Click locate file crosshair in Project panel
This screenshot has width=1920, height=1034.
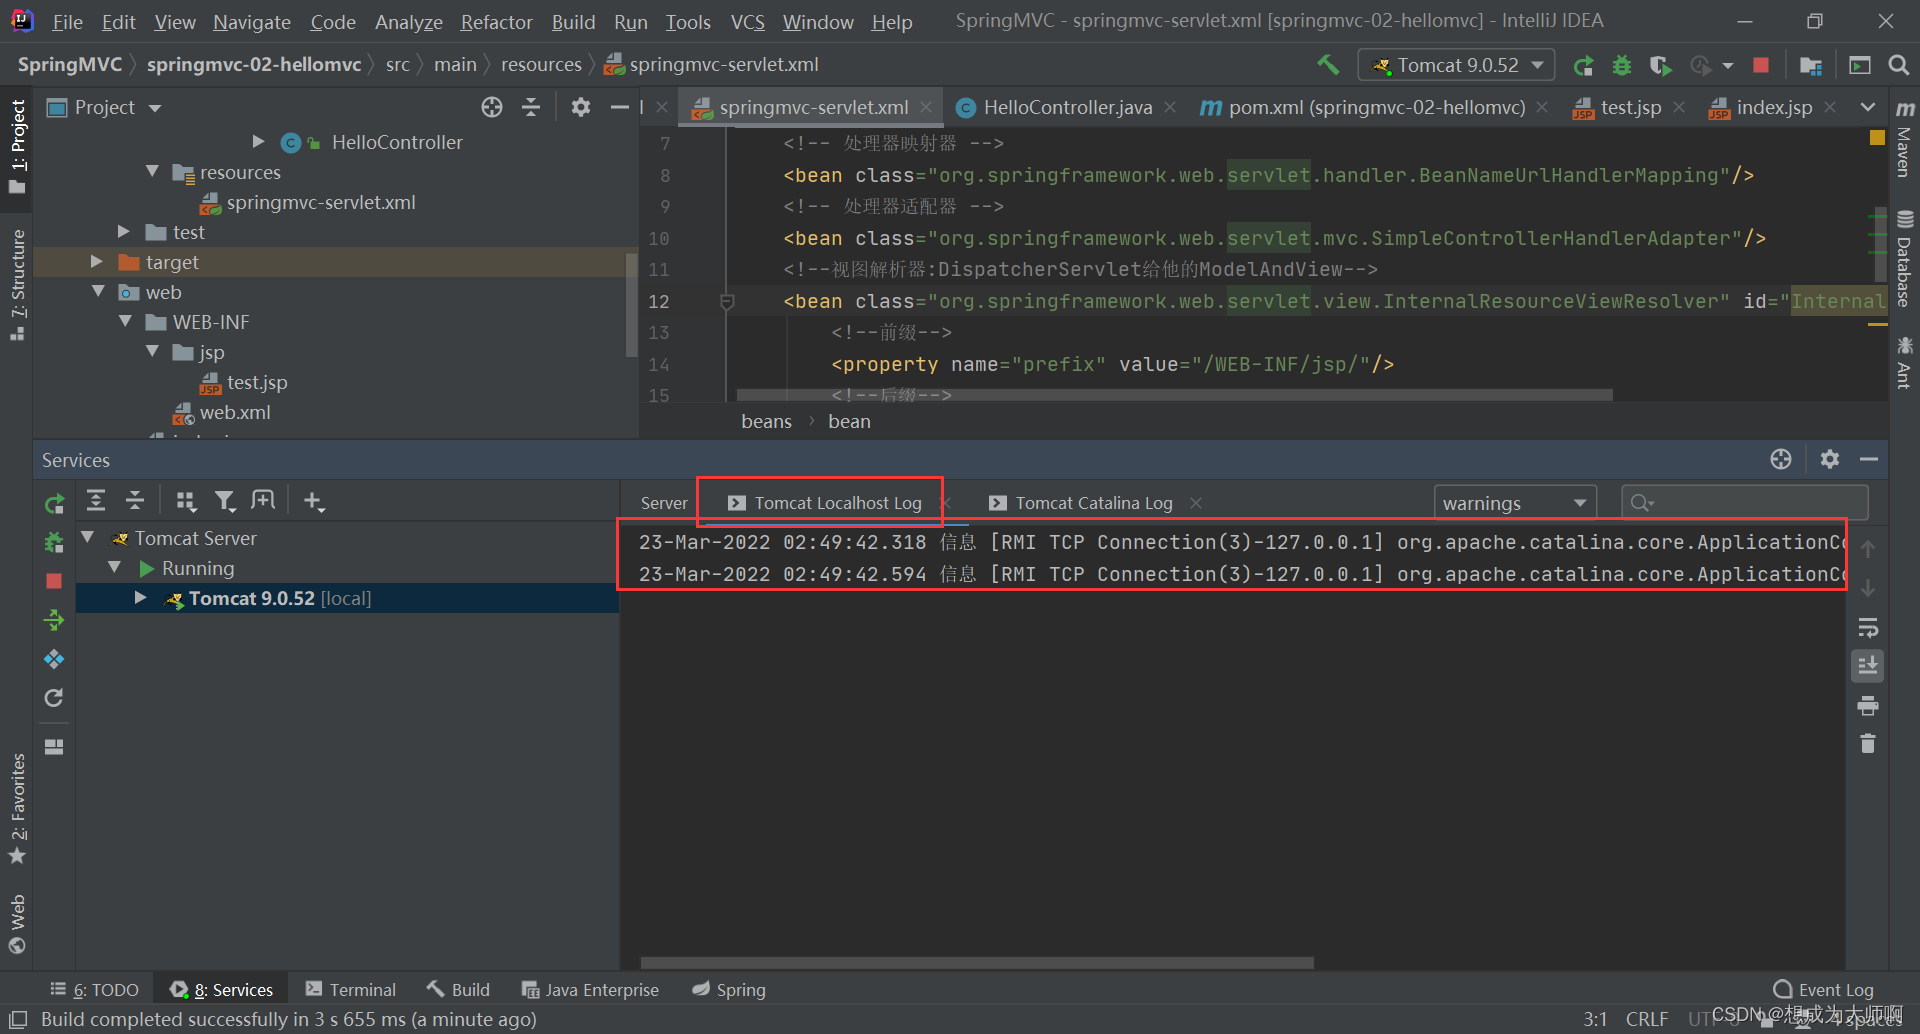[491, 107]
